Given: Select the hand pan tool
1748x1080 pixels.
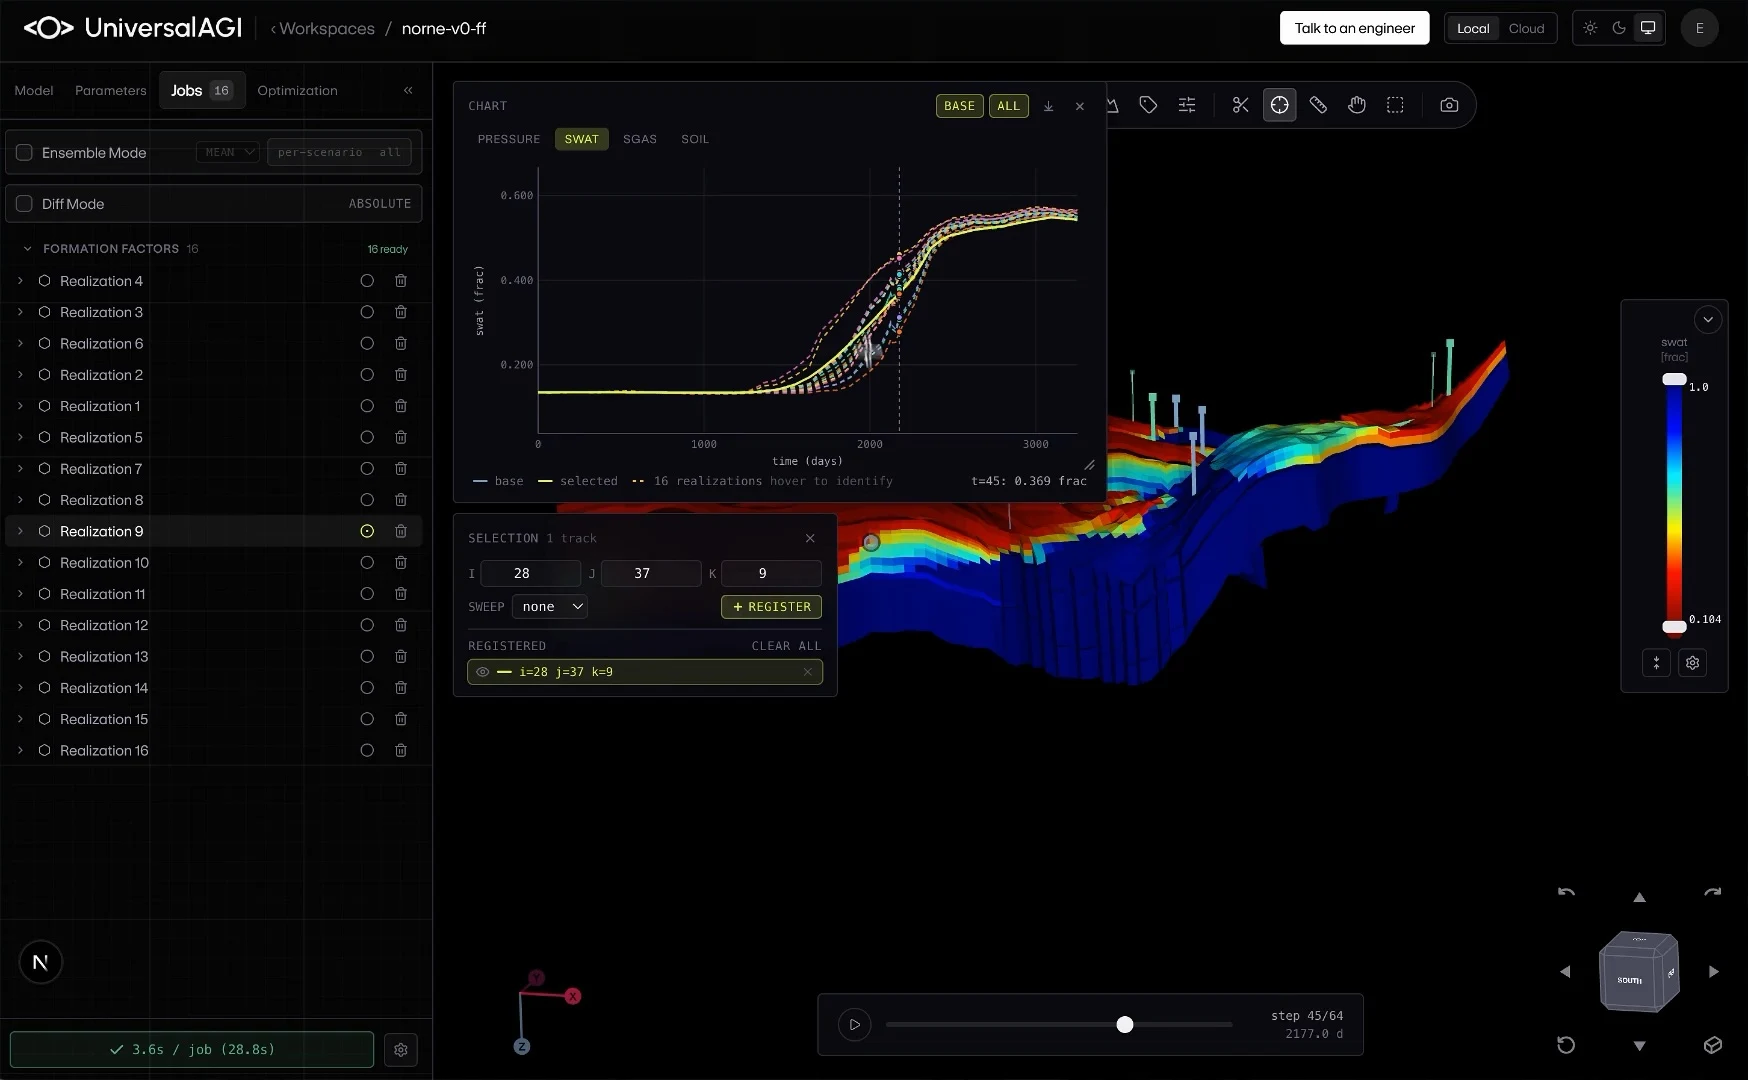Looking at the screenshot, I should coord(1357,105).
